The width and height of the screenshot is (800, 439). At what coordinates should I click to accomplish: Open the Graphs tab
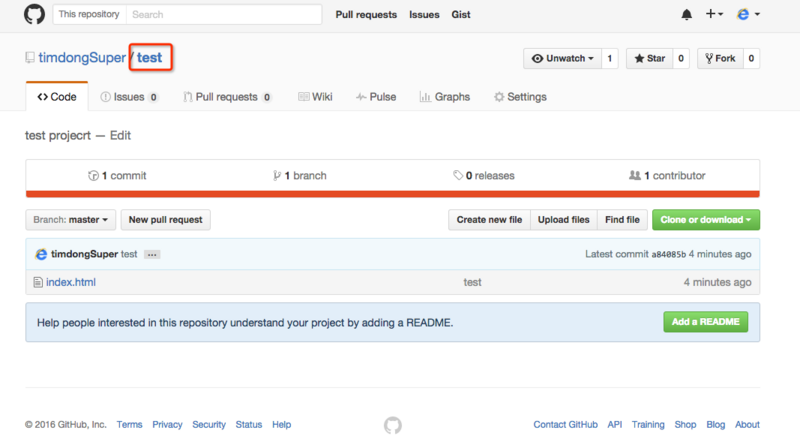pos(445,97)
